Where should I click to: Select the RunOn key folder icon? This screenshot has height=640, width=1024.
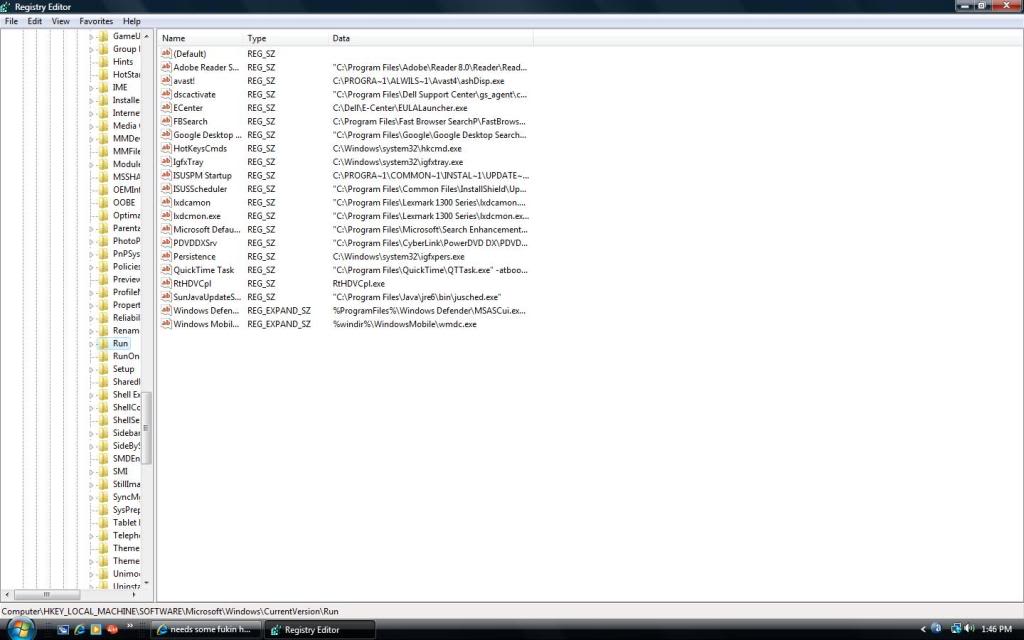point(103,357)
